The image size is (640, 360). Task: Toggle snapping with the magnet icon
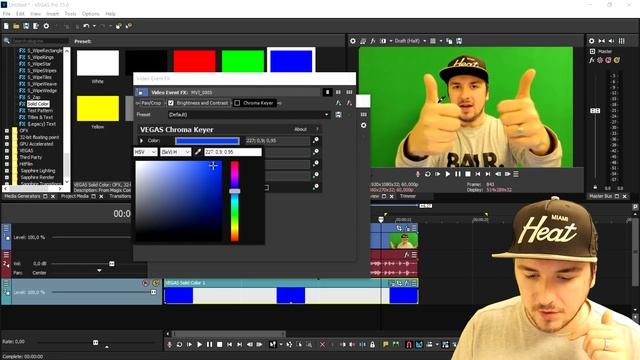pyautogui.click(x=409, y=344)
